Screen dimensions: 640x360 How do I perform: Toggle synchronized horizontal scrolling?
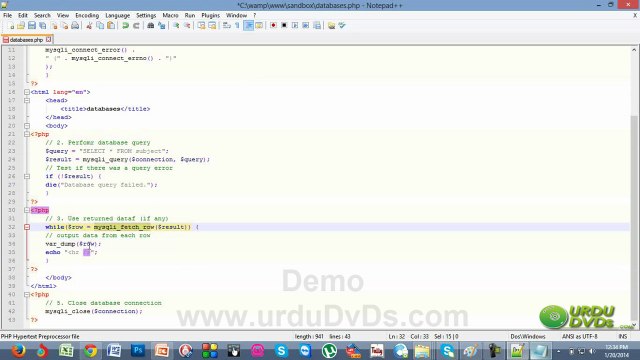tap(212, 26)
